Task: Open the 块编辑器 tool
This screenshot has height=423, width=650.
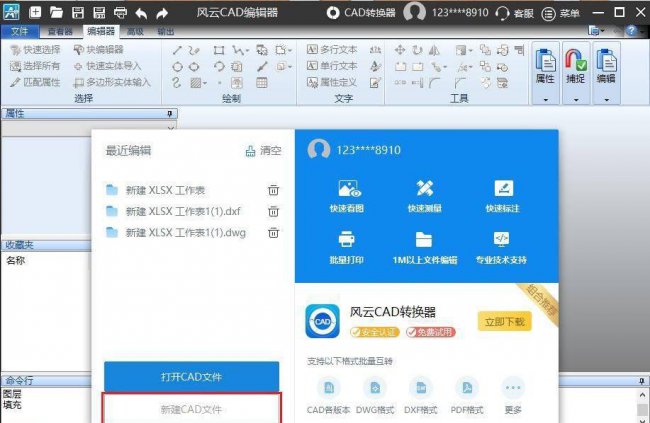Action: coord(99,50)
